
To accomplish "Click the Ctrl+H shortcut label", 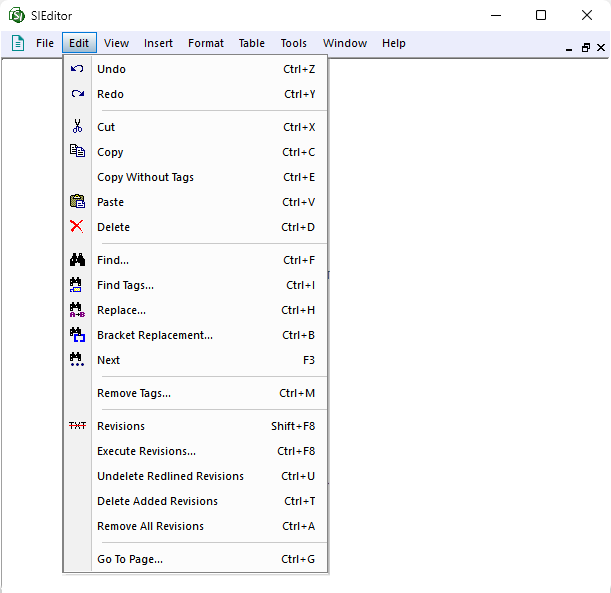I will [298, 310].
